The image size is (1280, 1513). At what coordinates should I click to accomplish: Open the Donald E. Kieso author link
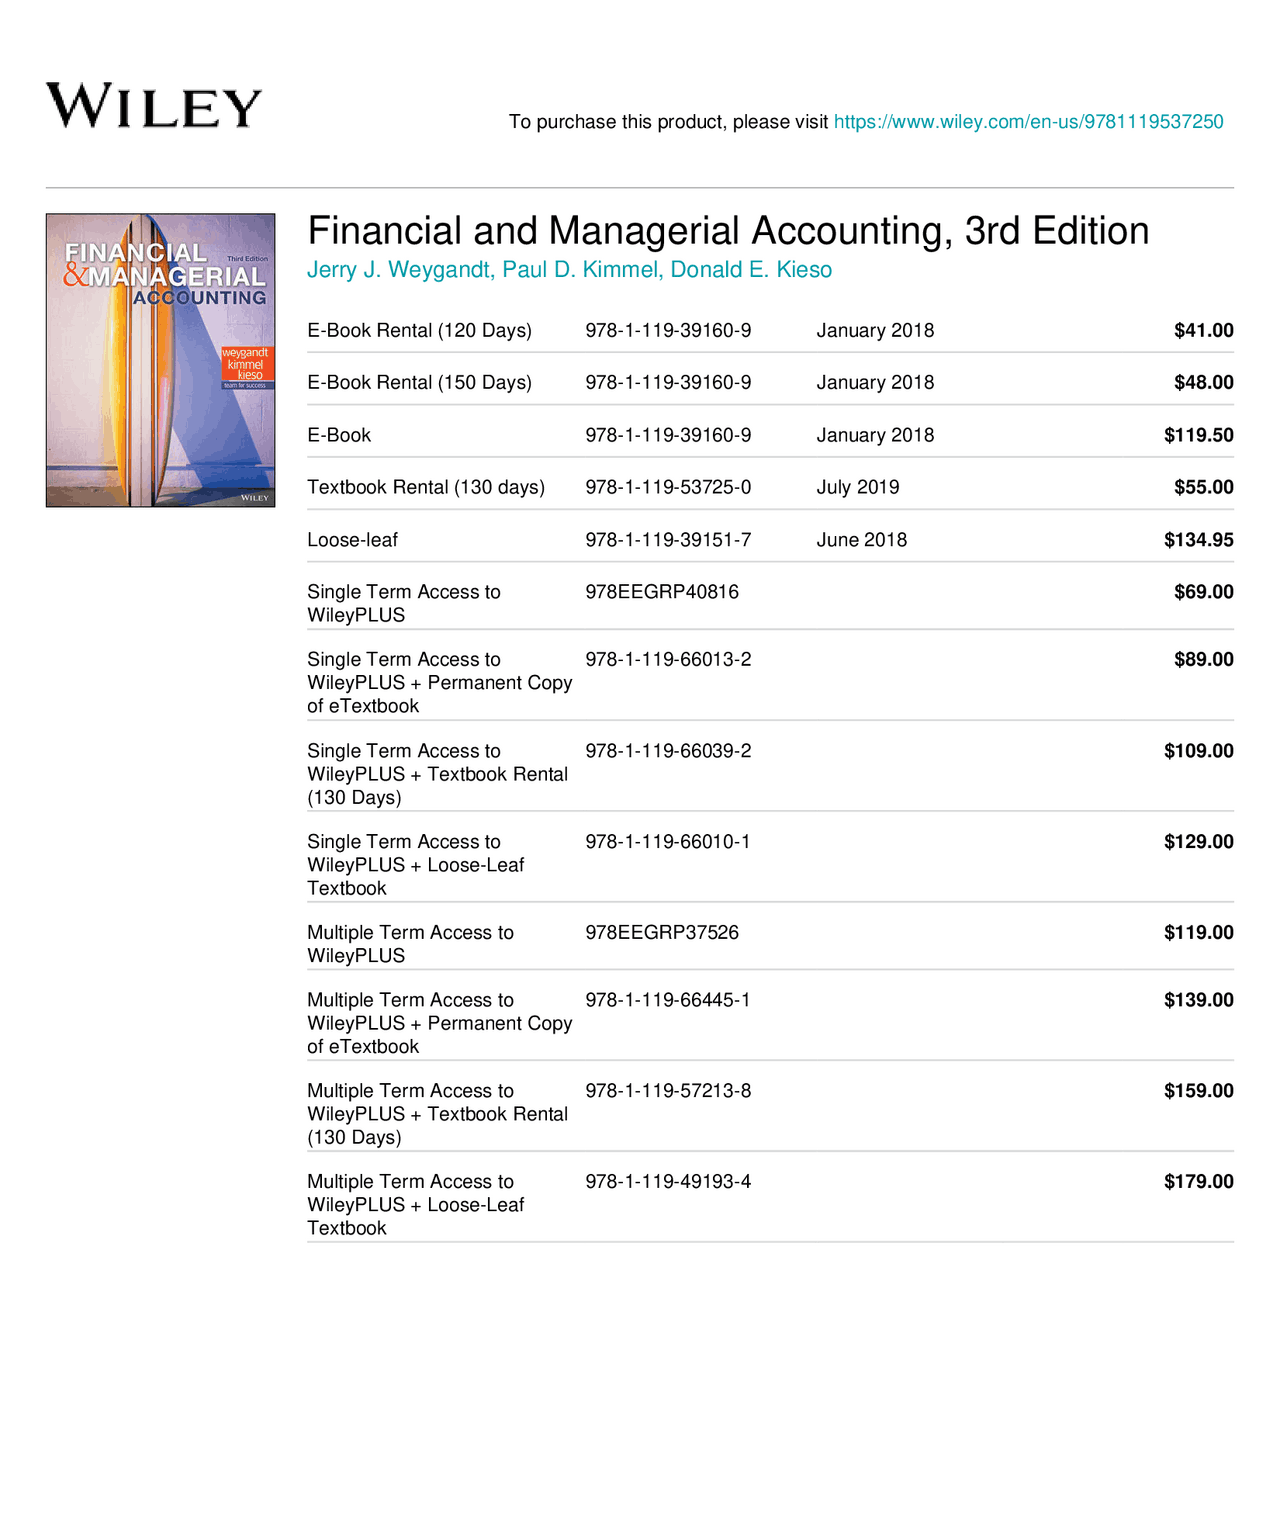tap(751, 270)
